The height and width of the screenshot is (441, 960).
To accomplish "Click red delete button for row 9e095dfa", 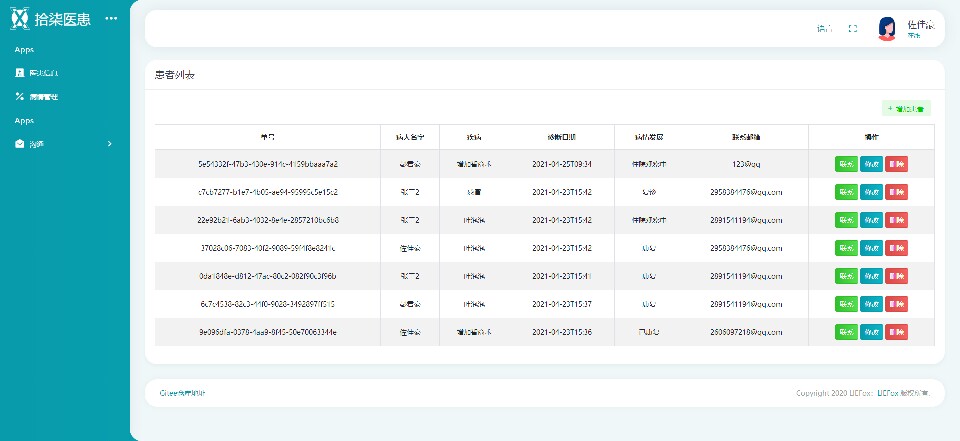I will pos(896,332).
